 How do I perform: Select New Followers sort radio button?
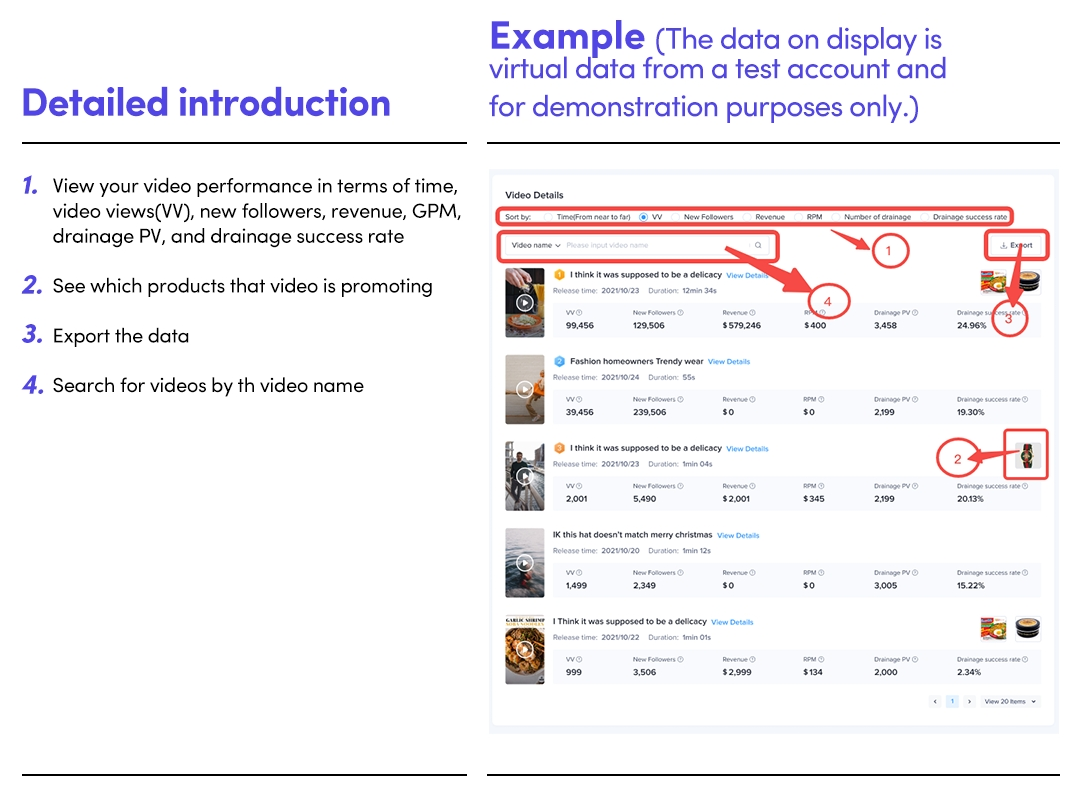[x=679, y=217]
